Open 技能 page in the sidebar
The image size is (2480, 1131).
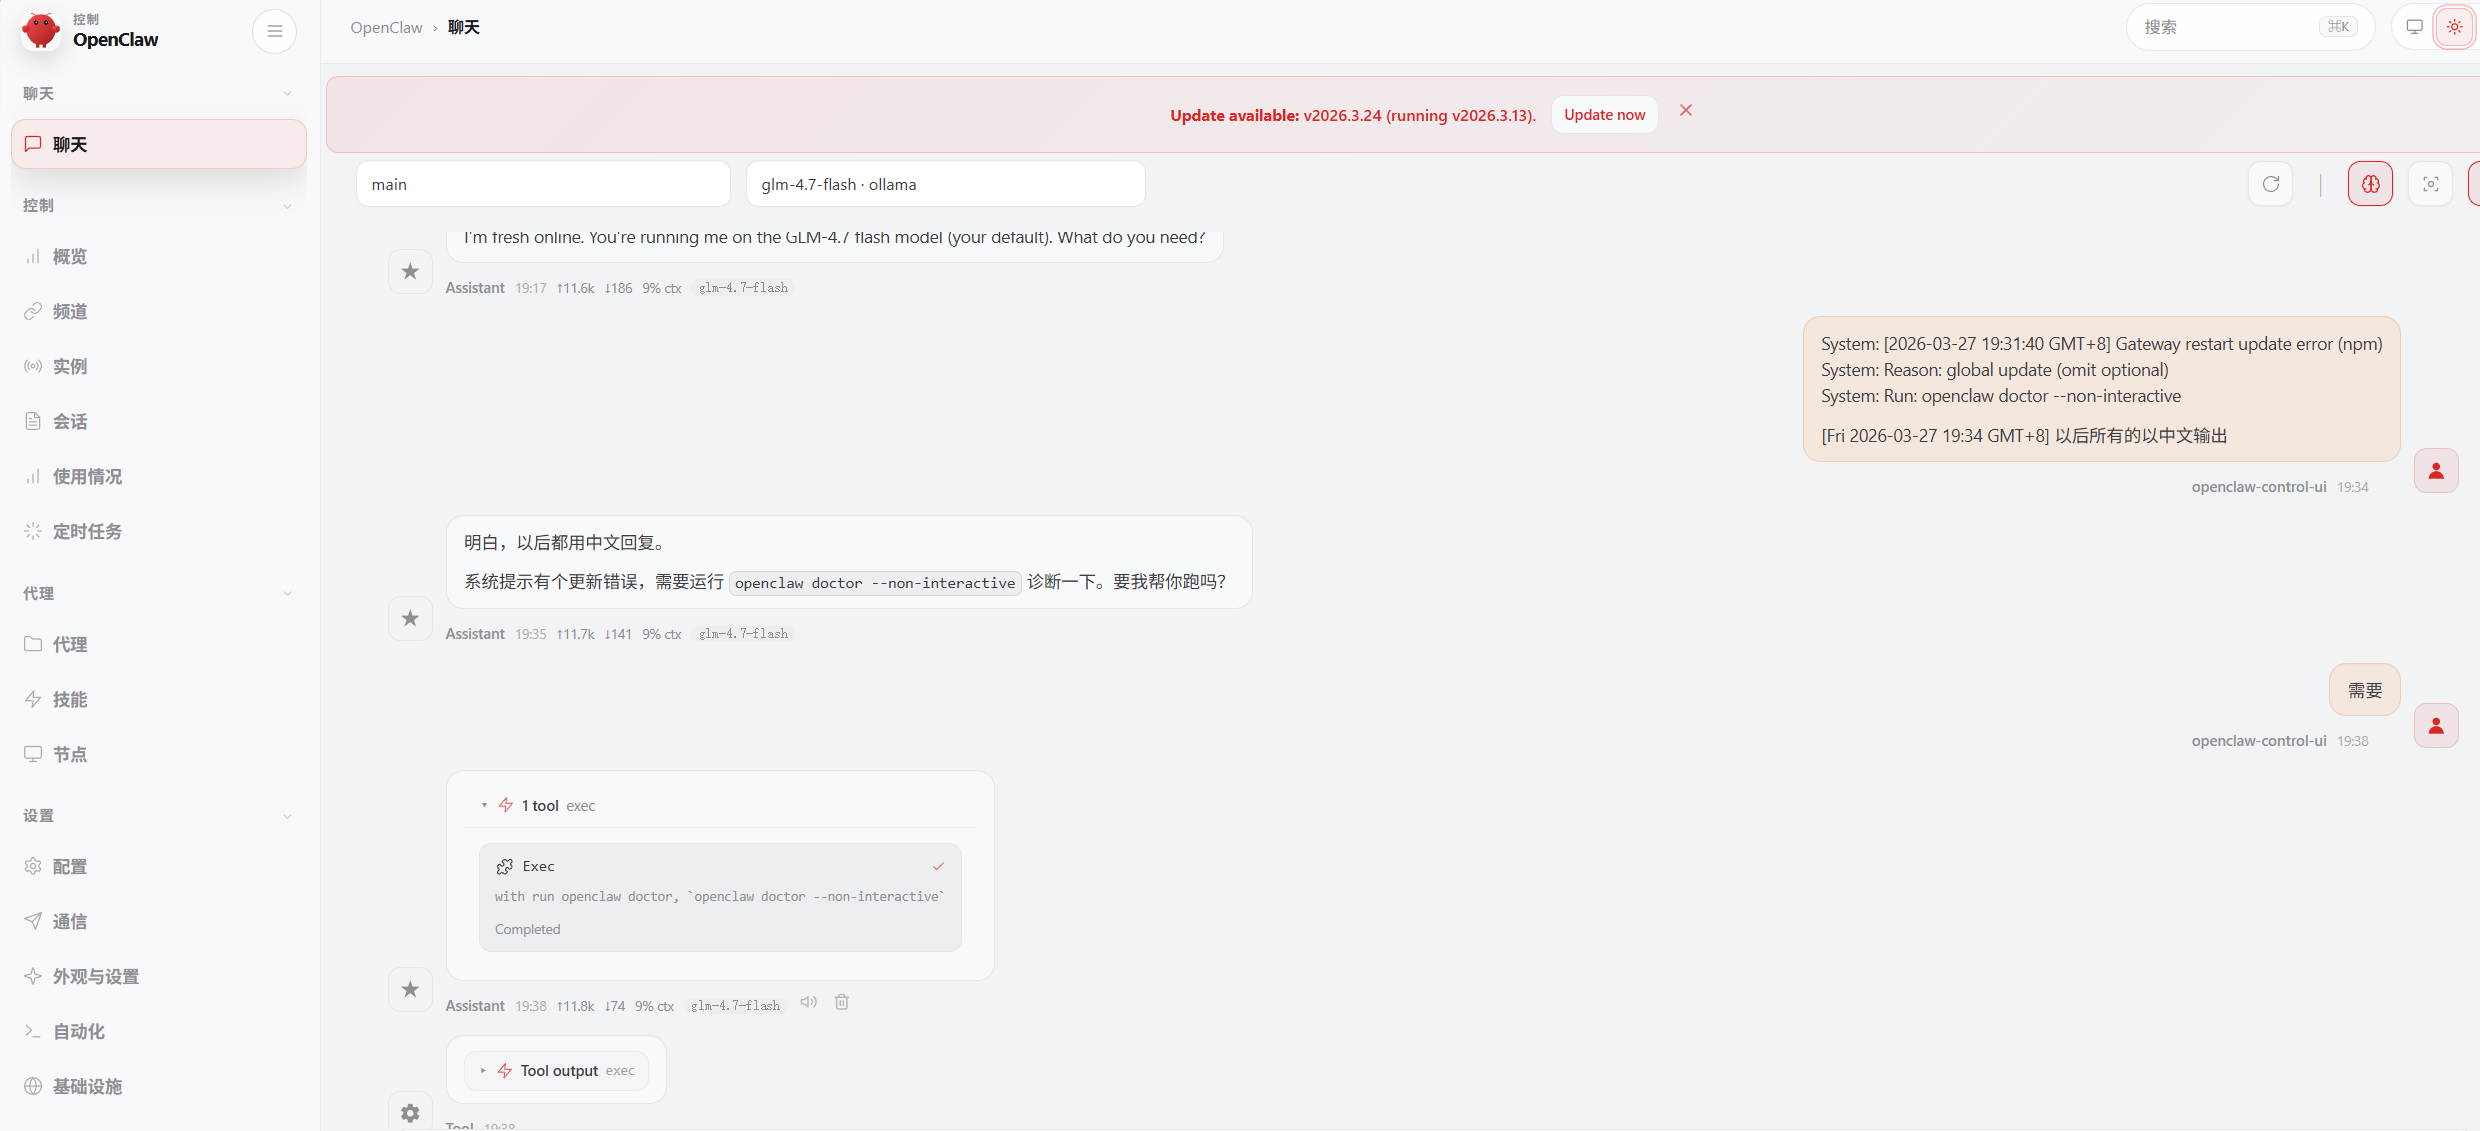pos(70,700)
